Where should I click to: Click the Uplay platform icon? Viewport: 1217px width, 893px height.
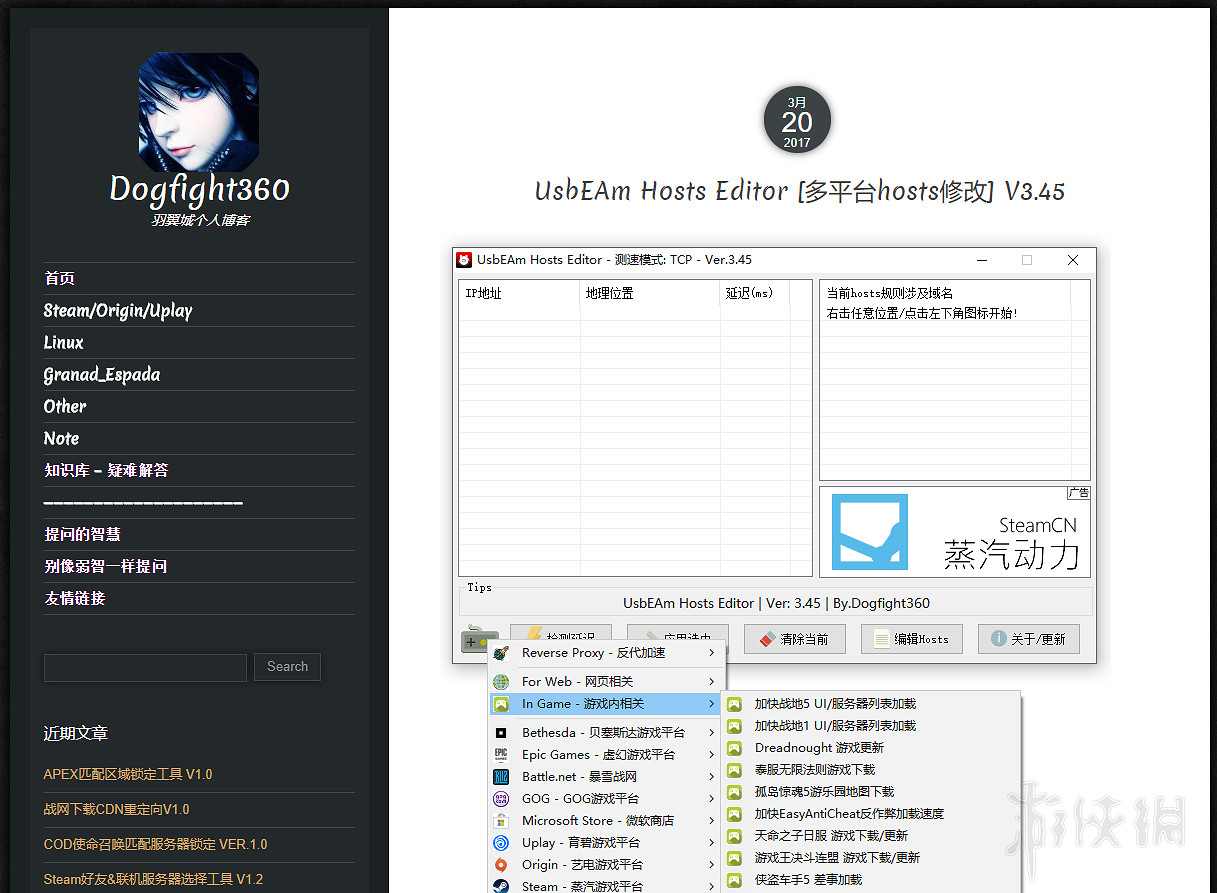(502, 843)
